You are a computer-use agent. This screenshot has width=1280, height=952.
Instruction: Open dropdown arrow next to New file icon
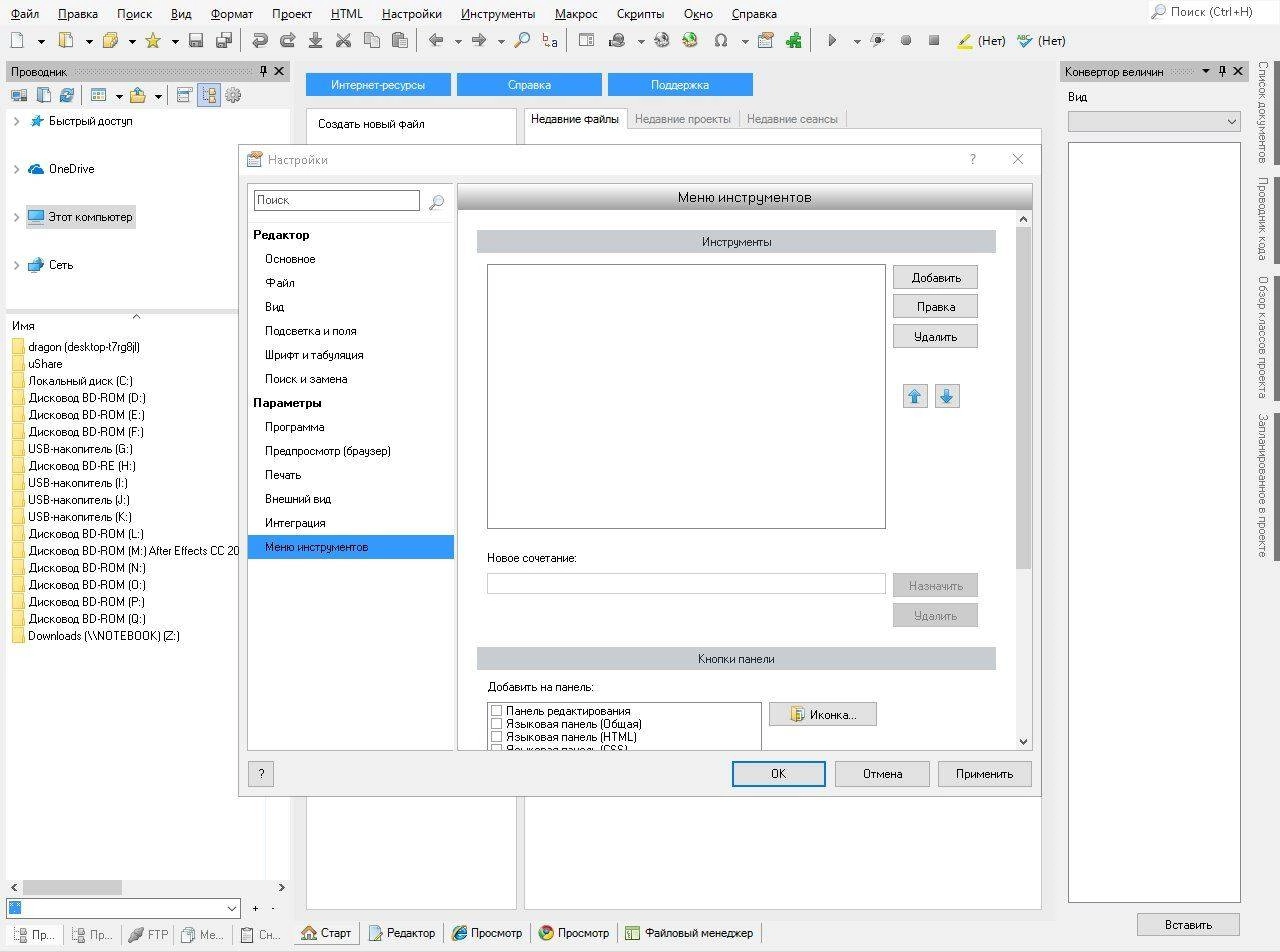41,42
